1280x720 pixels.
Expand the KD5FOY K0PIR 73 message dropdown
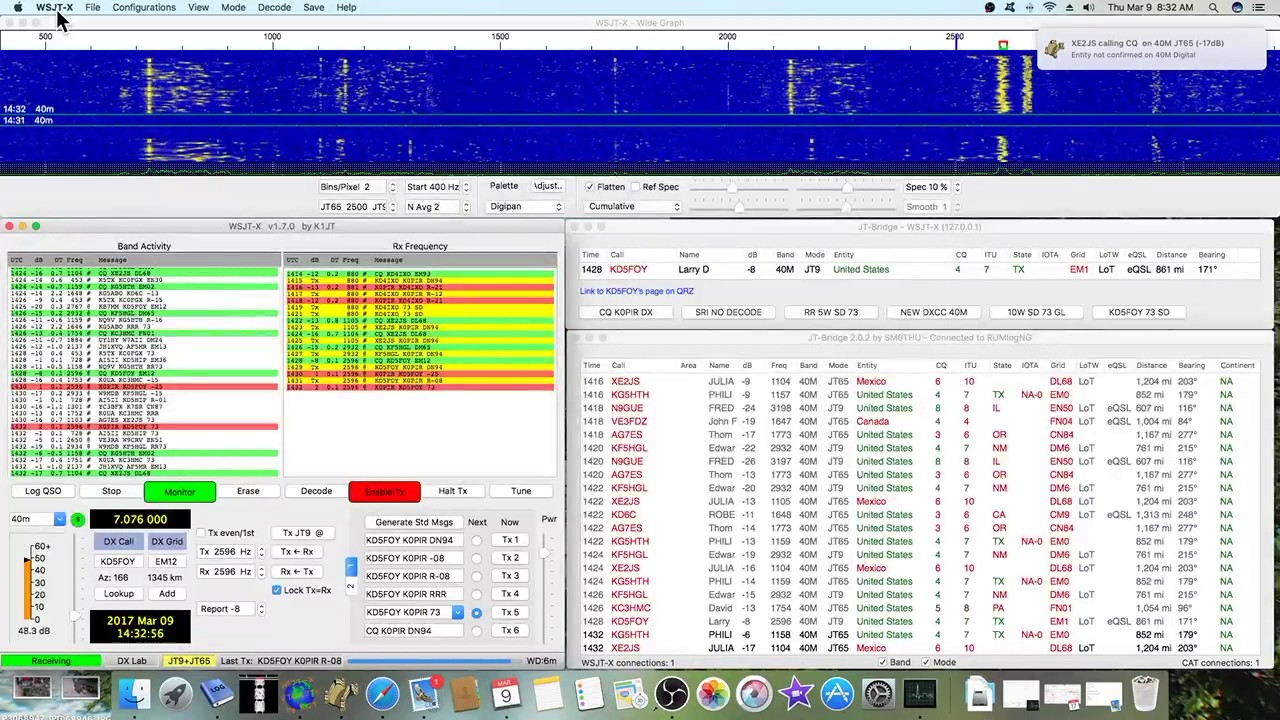coord(457,612)
